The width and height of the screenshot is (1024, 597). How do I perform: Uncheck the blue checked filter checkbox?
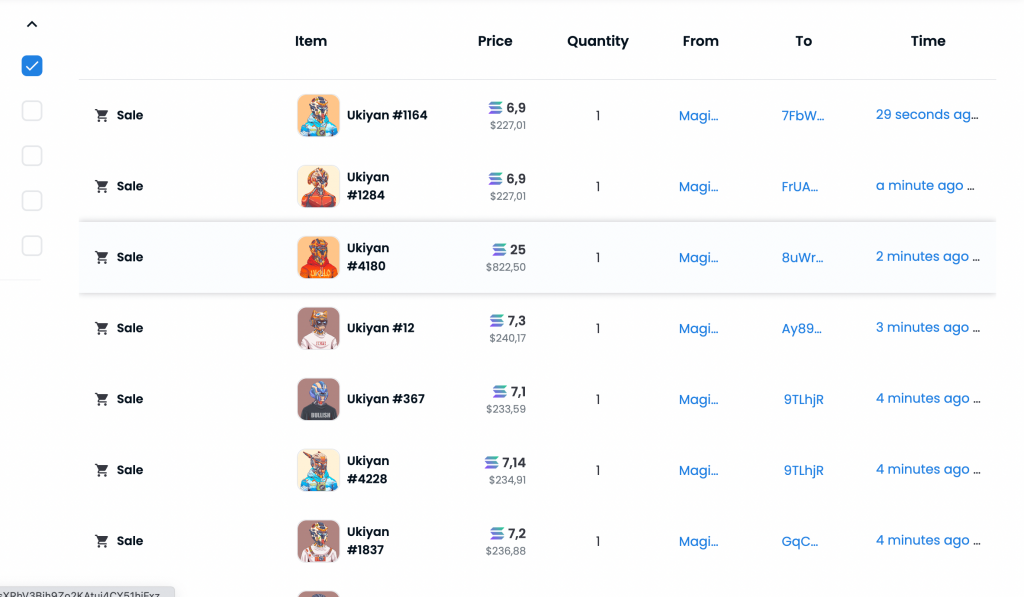click(32, 66)
